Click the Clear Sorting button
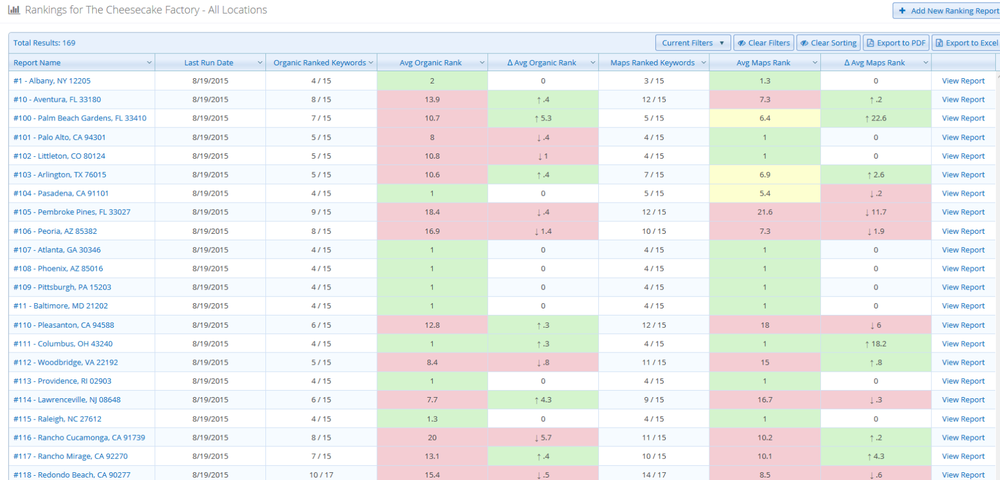Viewport: 1000px width, 480px height. [x=828, y=43]
